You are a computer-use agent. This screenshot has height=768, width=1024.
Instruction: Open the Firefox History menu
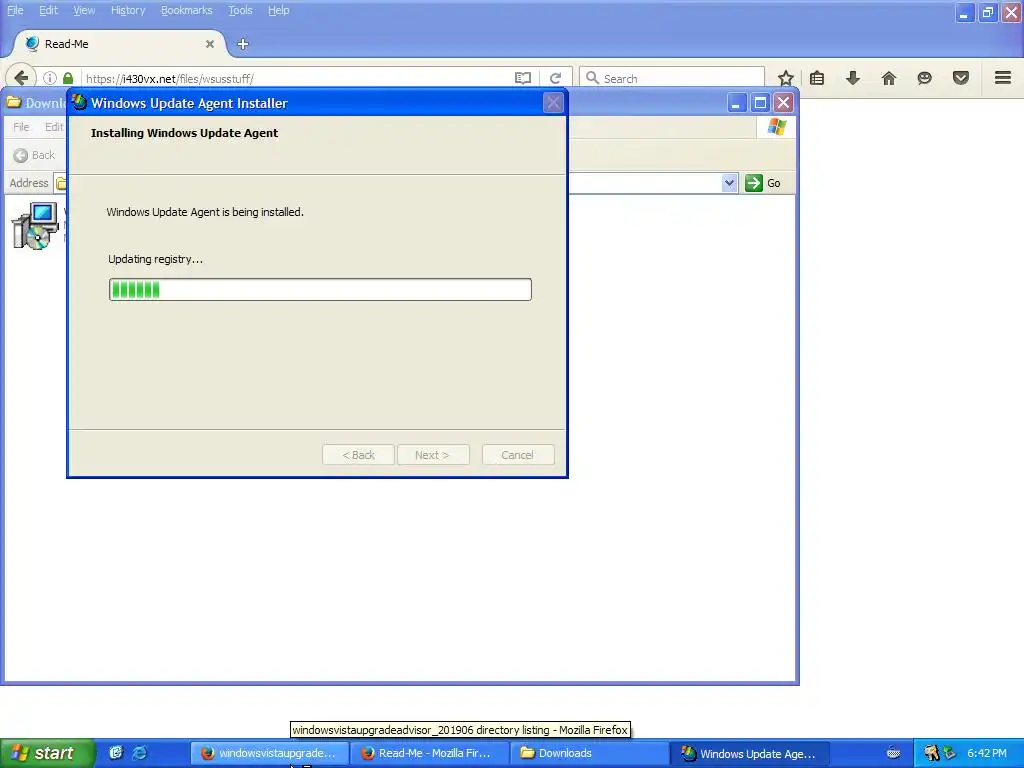coord(127,10)
